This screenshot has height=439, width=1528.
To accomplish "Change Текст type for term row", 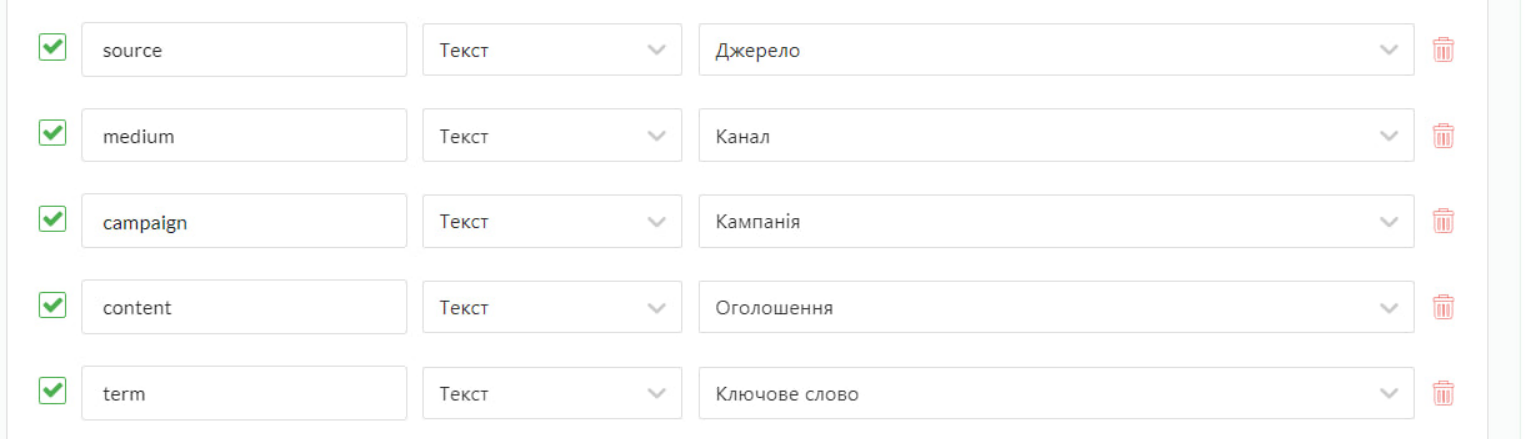I will coord(552,393).
